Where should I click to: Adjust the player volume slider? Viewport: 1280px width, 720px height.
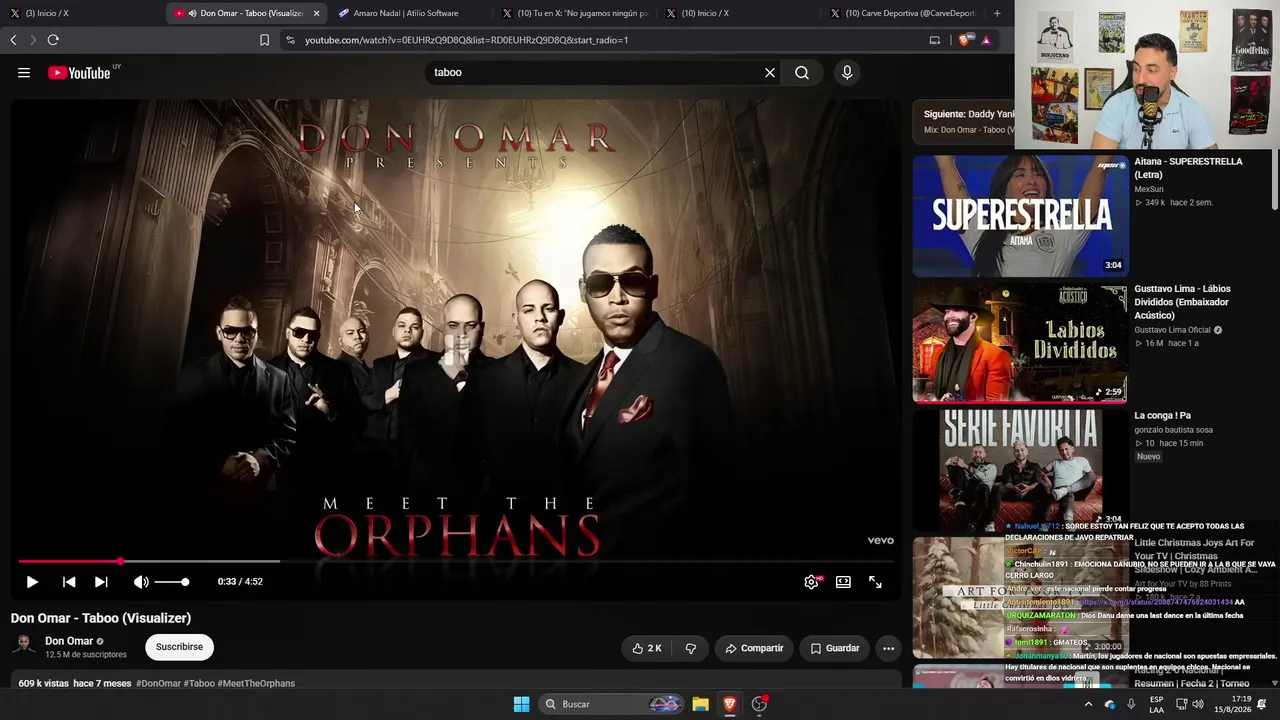point(171,581)
